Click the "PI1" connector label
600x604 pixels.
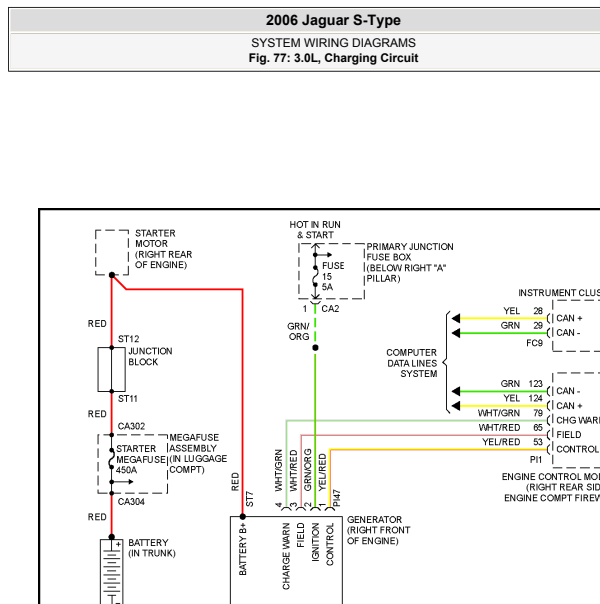click(x=536, y=460)
